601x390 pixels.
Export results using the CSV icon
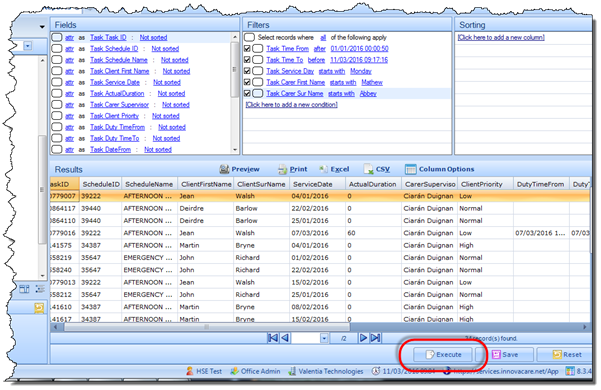[368, 169]
